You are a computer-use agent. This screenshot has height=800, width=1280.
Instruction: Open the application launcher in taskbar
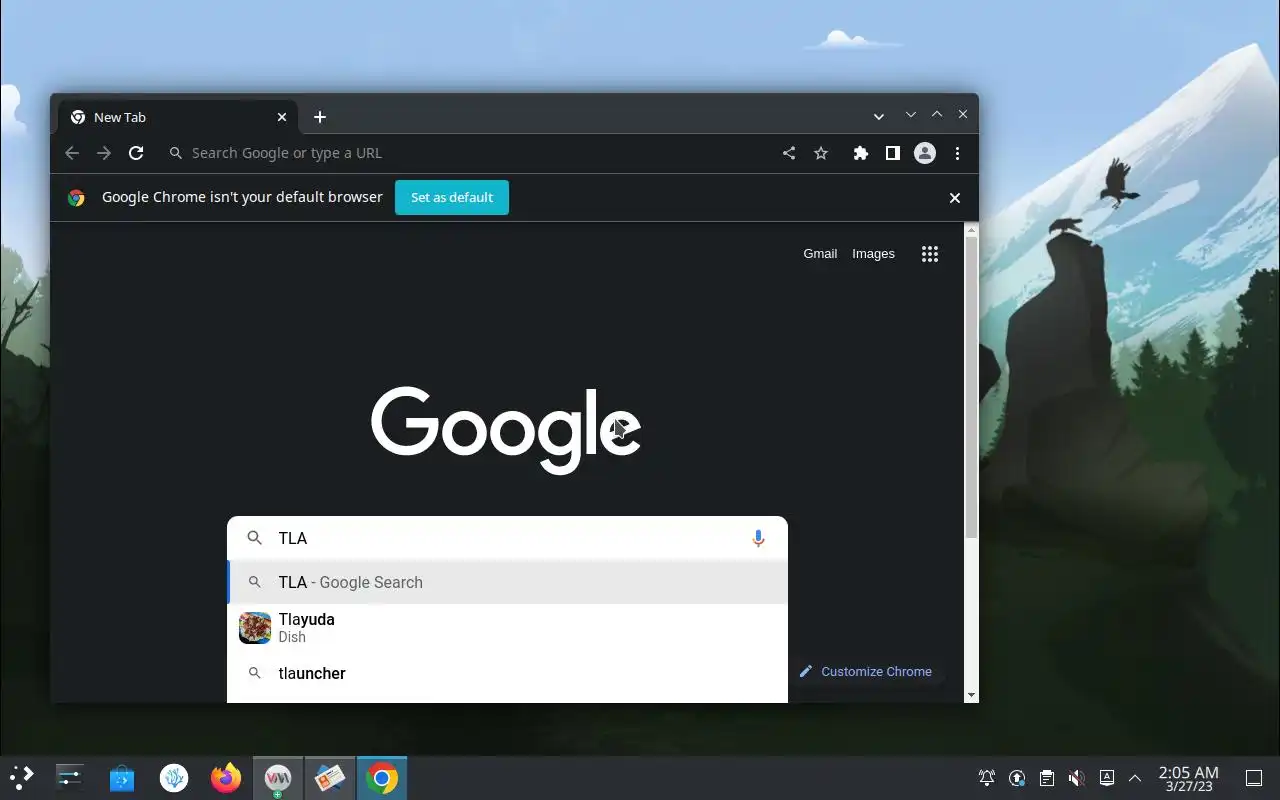tap(22, 778)
